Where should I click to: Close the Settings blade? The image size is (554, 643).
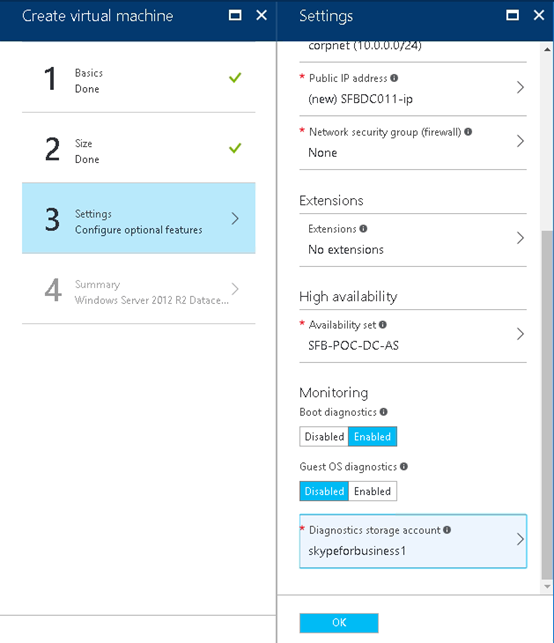(539, 16)
